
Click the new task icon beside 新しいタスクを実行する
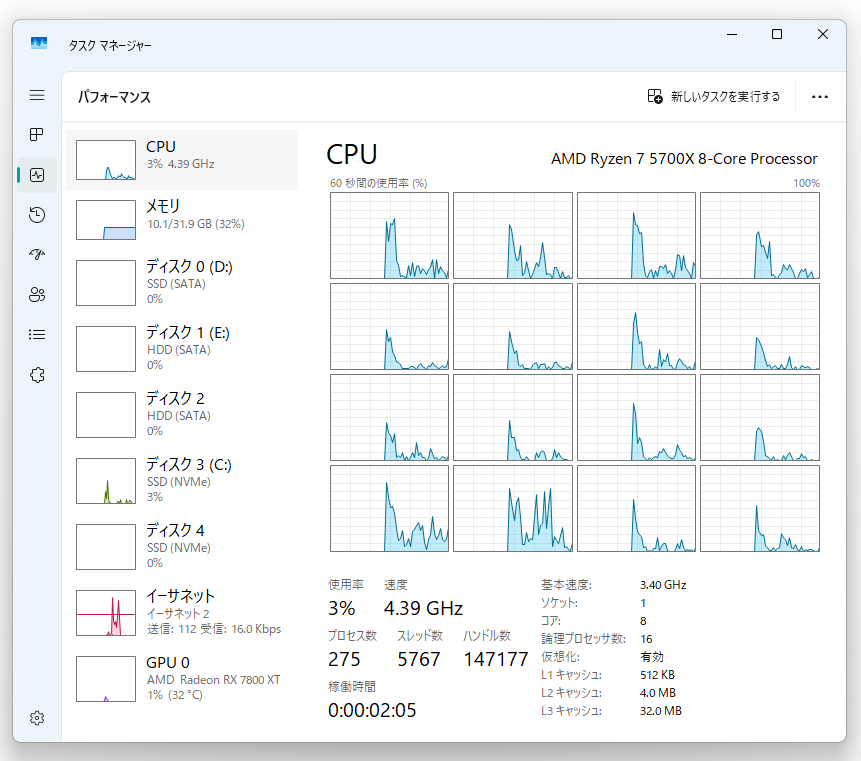click(655, 97)
